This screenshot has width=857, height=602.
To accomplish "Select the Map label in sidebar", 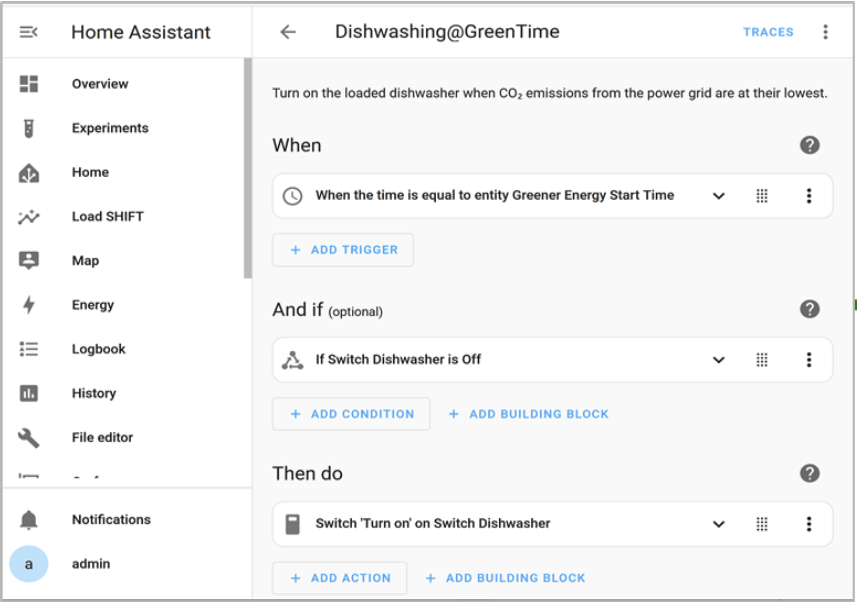I will click(85, 261).
